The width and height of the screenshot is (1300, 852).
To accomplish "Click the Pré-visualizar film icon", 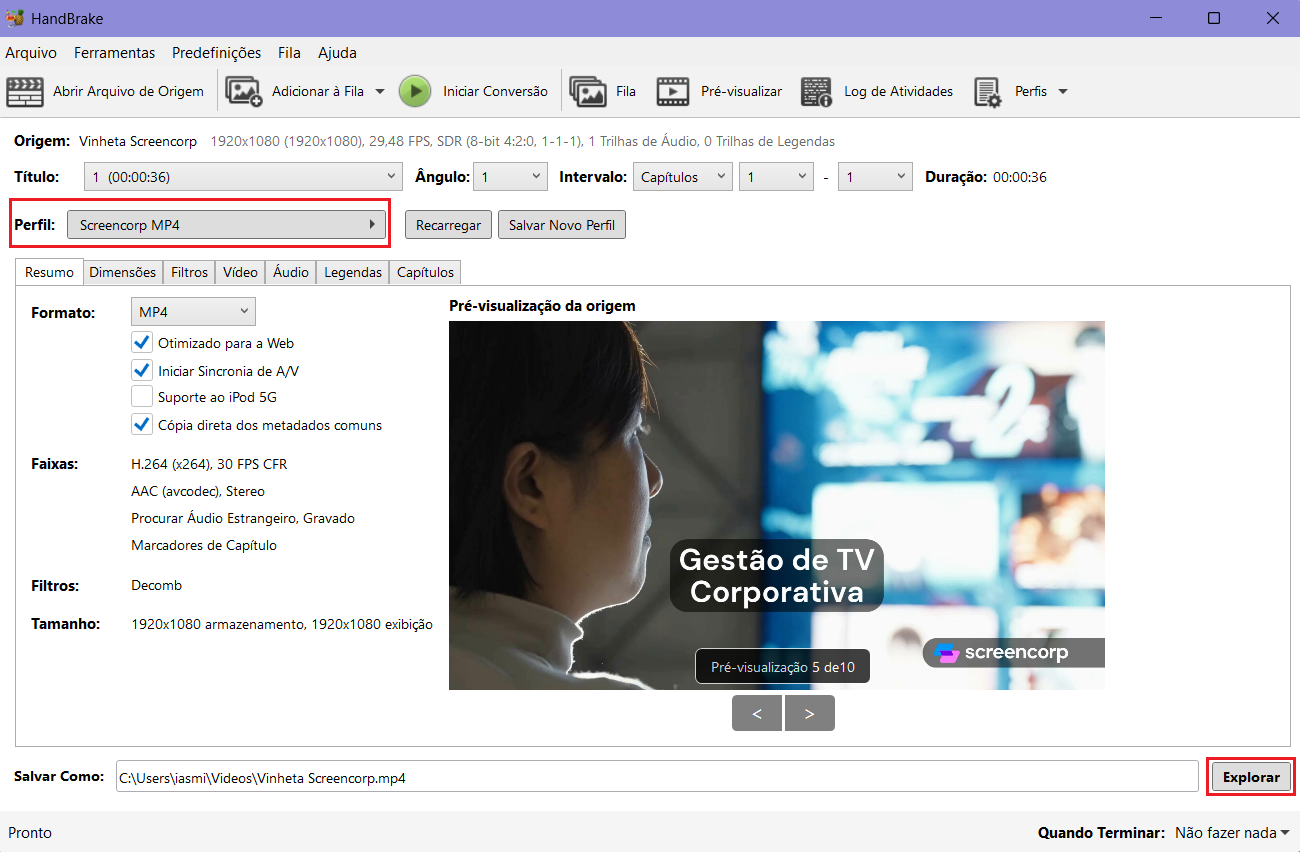I will (x=672, y=92).
